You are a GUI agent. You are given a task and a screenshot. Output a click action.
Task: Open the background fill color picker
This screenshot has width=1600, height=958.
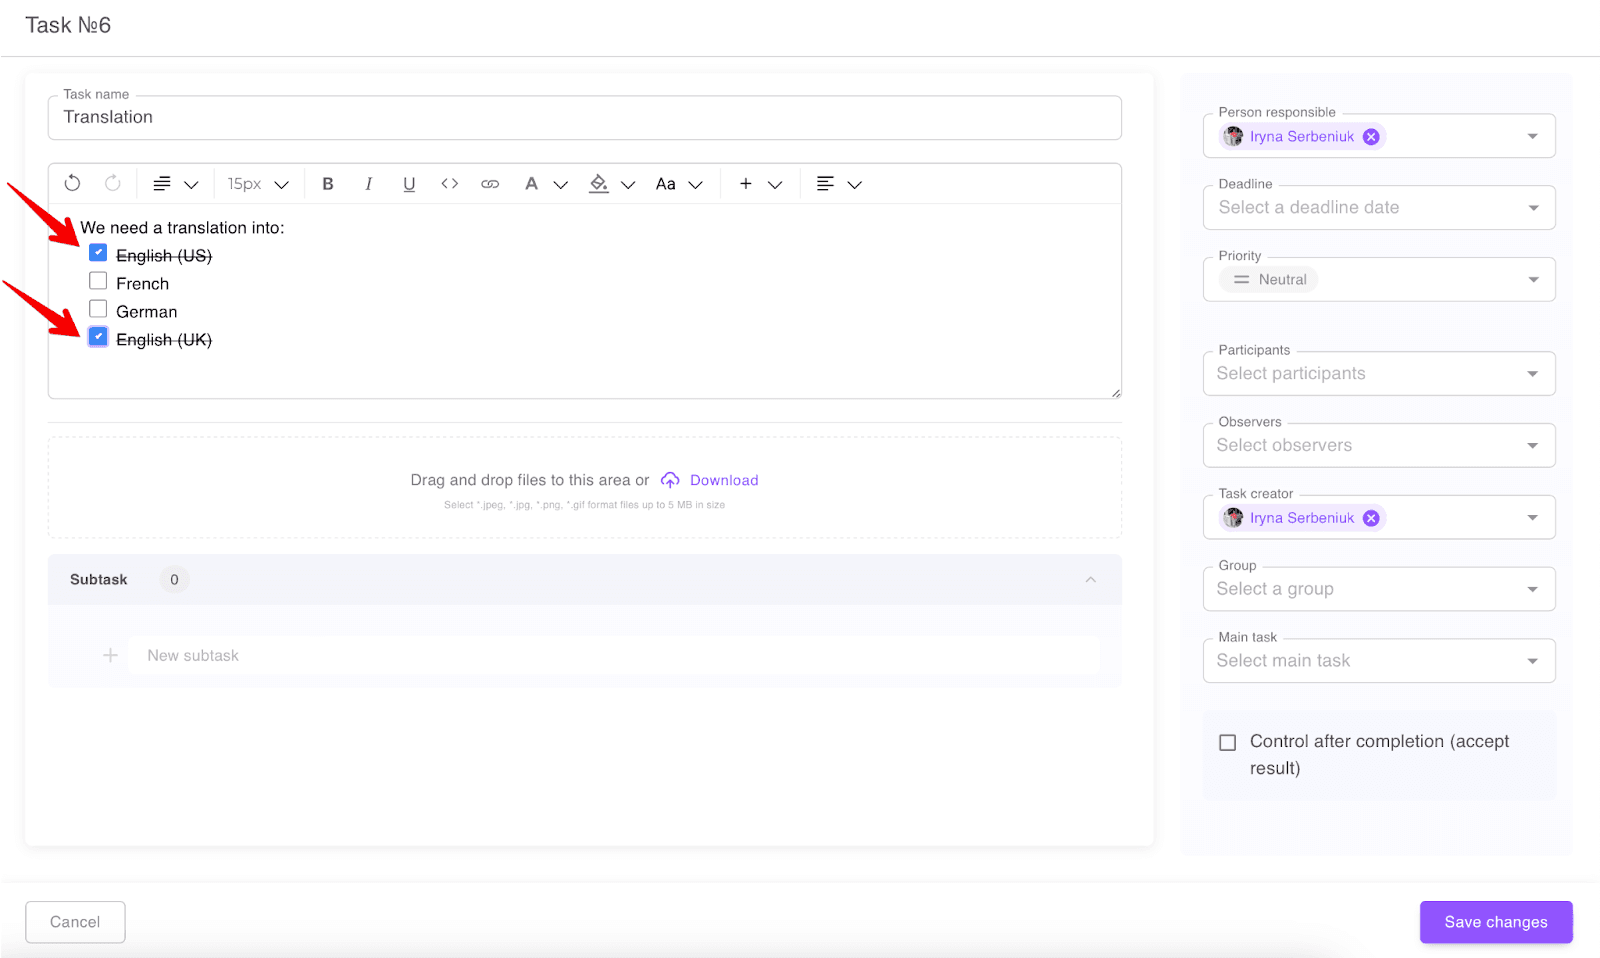(599, 184)
